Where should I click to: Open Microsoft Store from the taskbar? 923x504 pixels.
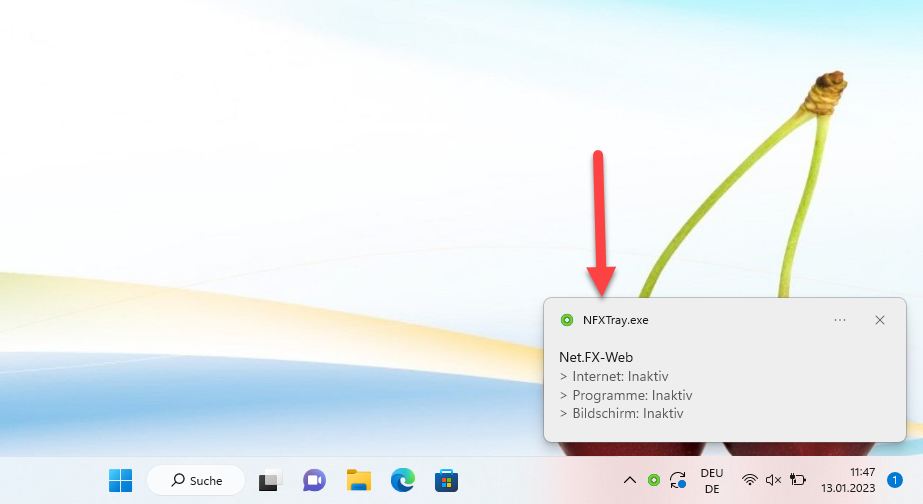[x=446, y=480]
